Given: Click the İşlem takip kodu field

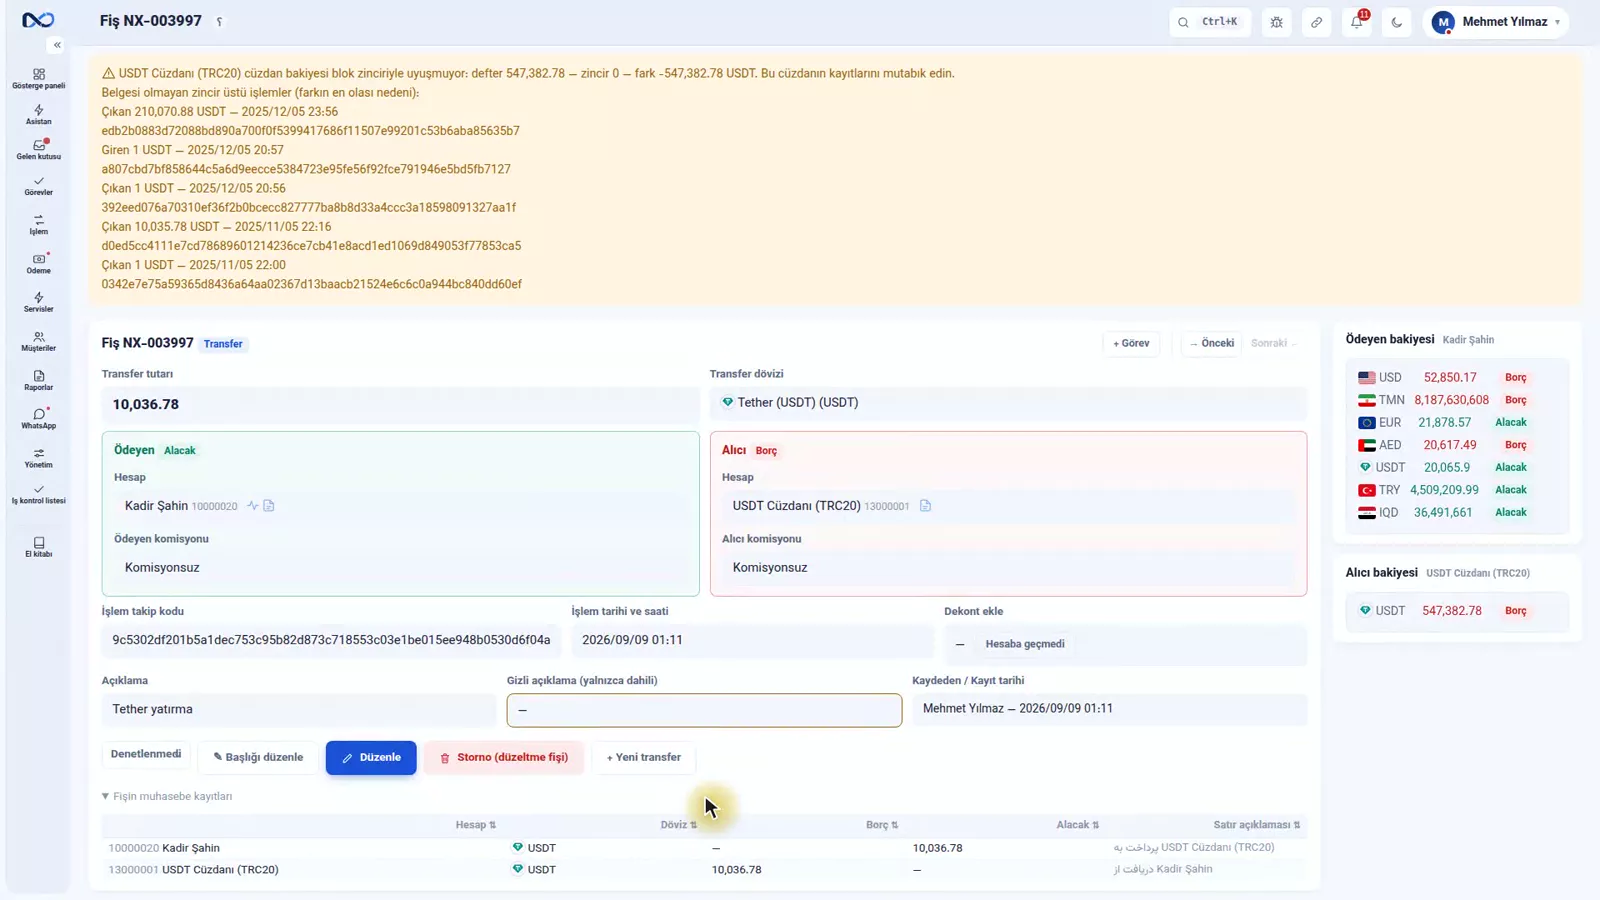Looking at the screenshot, I should [331, 640].
